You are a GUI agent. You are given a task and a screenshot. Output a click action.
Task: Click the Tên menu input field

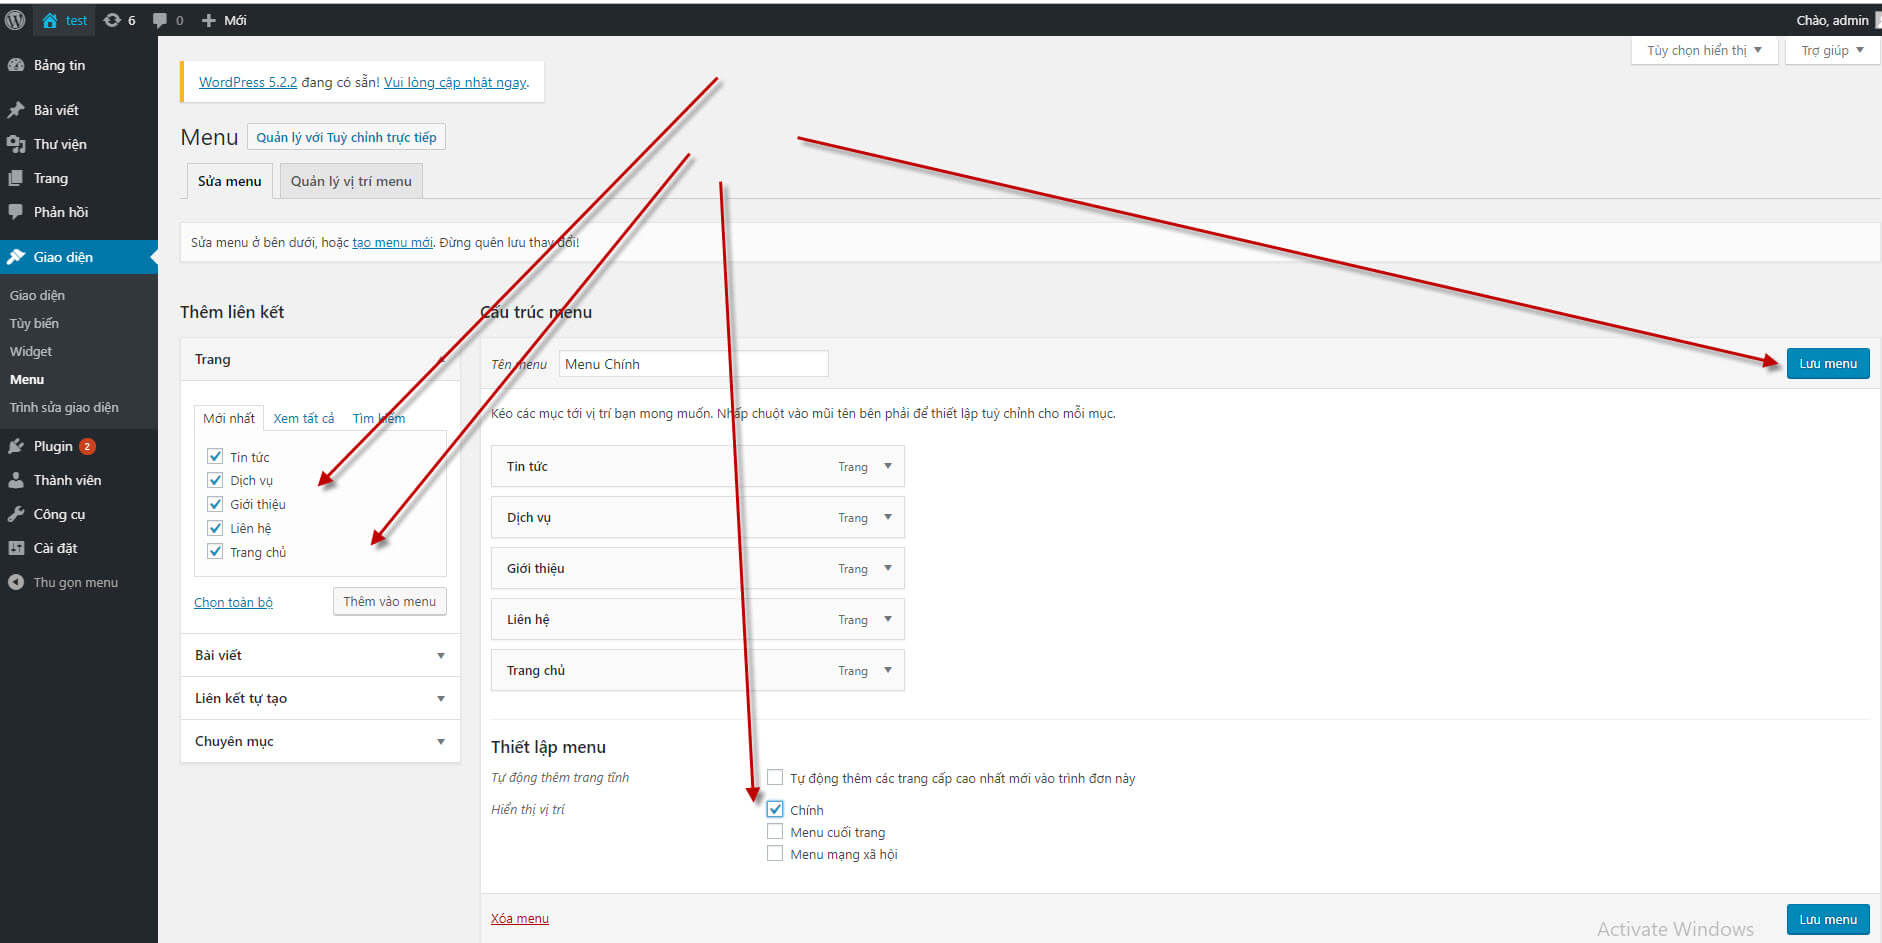tap(692, 364)
